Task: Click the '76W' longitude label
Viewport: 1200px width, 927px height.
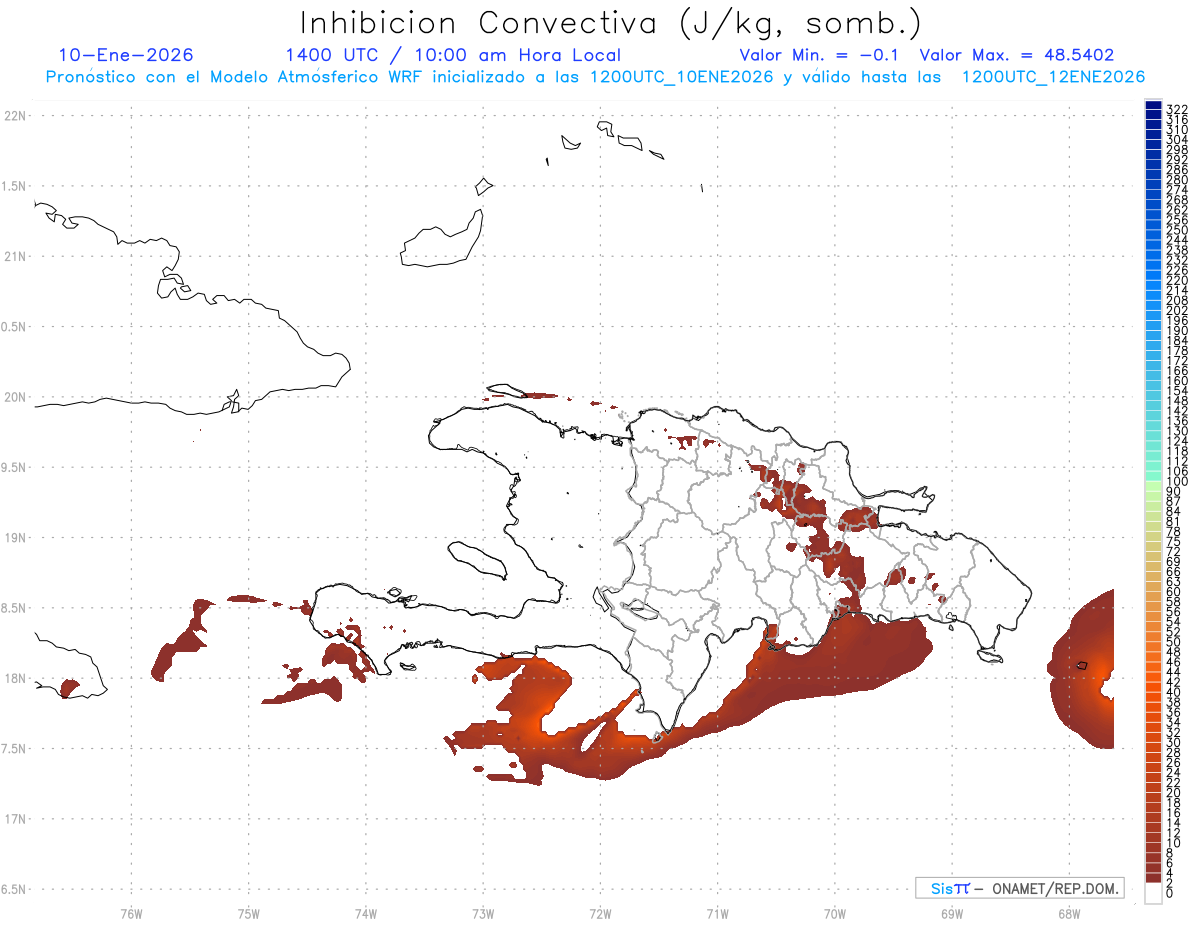Action: 131,912
